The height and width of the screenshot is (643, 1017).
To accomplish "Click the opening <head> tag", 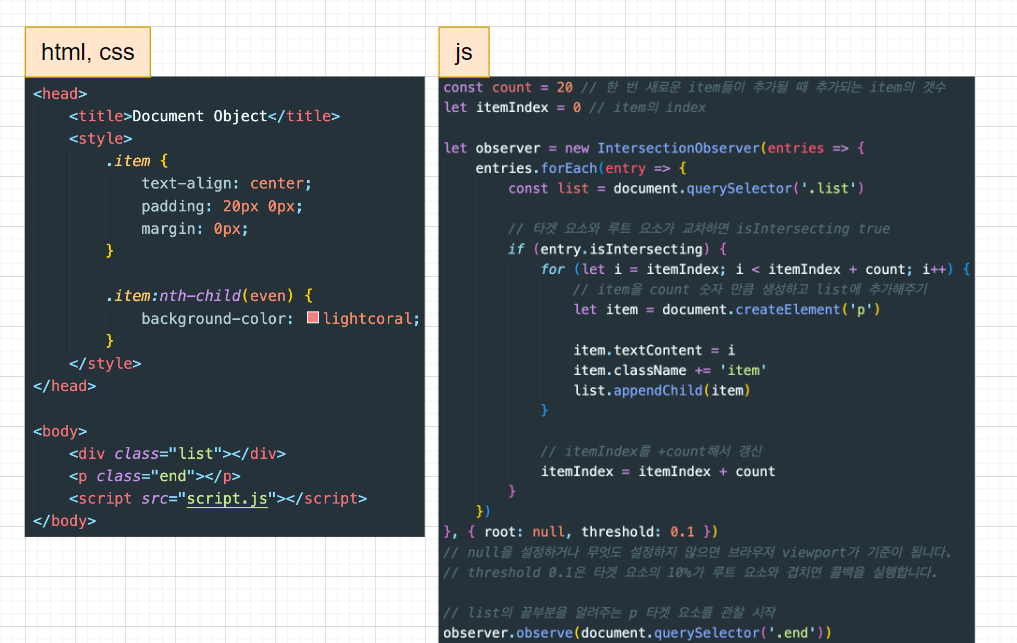I will pyautogui.click(x=60, y=94).
